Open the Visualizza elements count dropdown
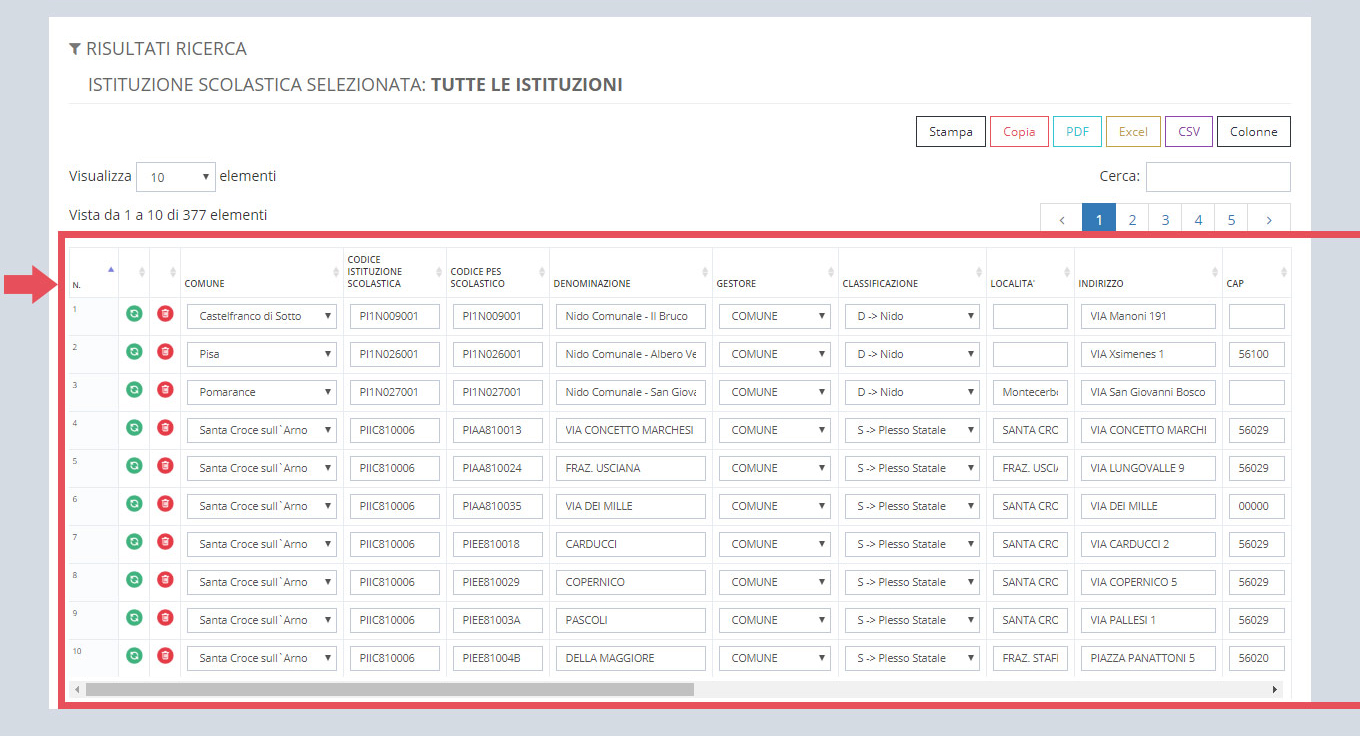The height and width of the screenshot is (736, 1360). pyautogui.click(x=176, y=177)
